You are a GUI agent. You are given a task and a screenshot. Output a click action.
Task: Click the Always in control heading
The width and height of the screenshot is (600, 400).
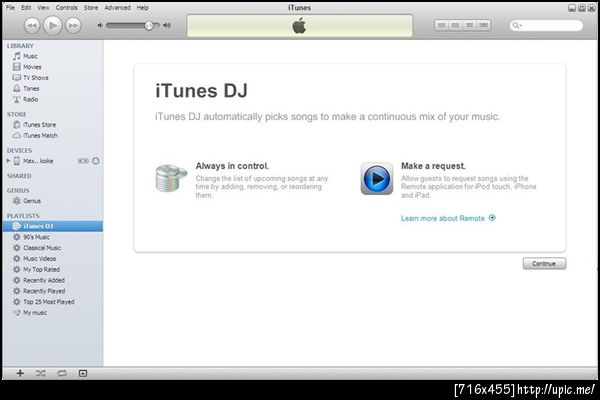click(x=232, y=166)
